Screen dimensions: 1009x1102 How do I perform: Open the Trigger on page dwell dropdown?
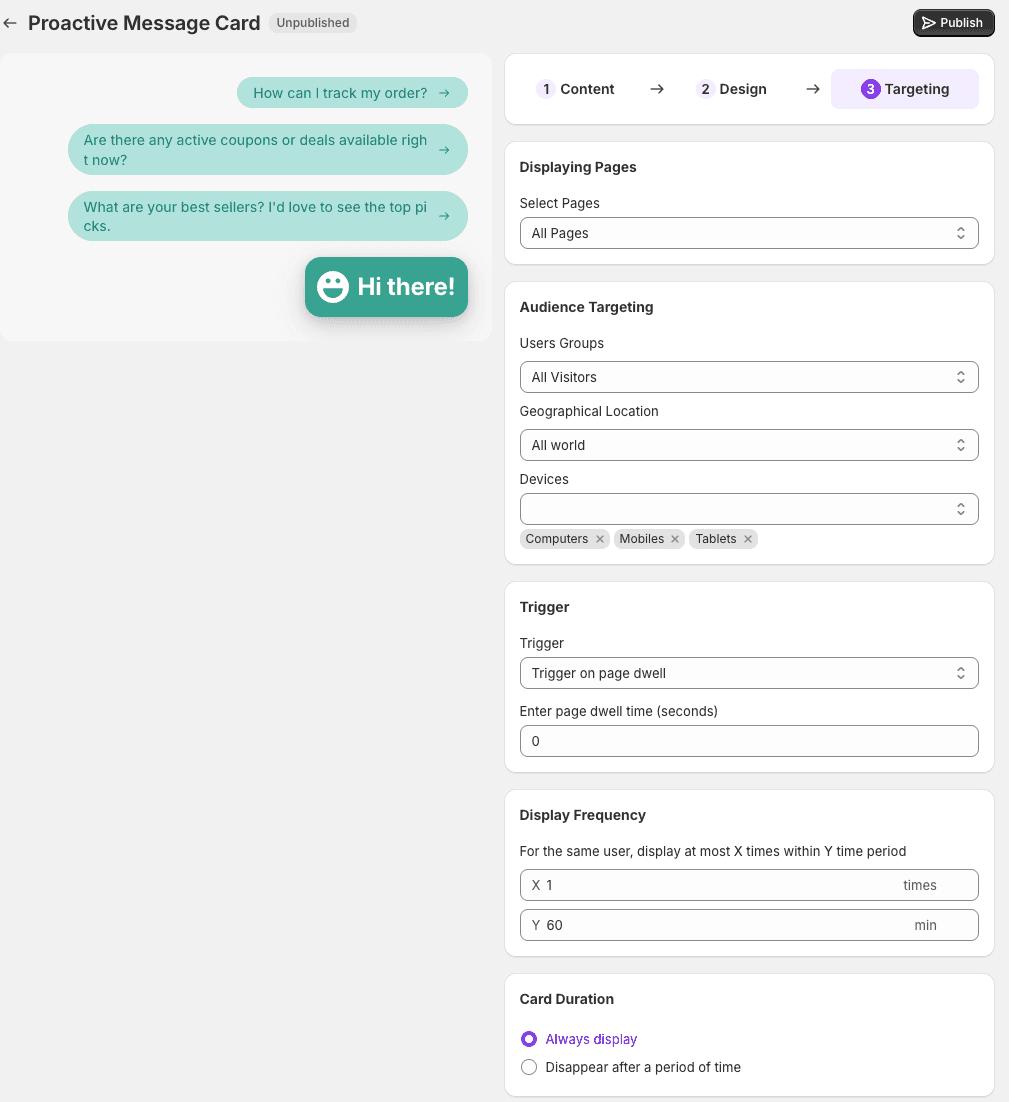749,673
